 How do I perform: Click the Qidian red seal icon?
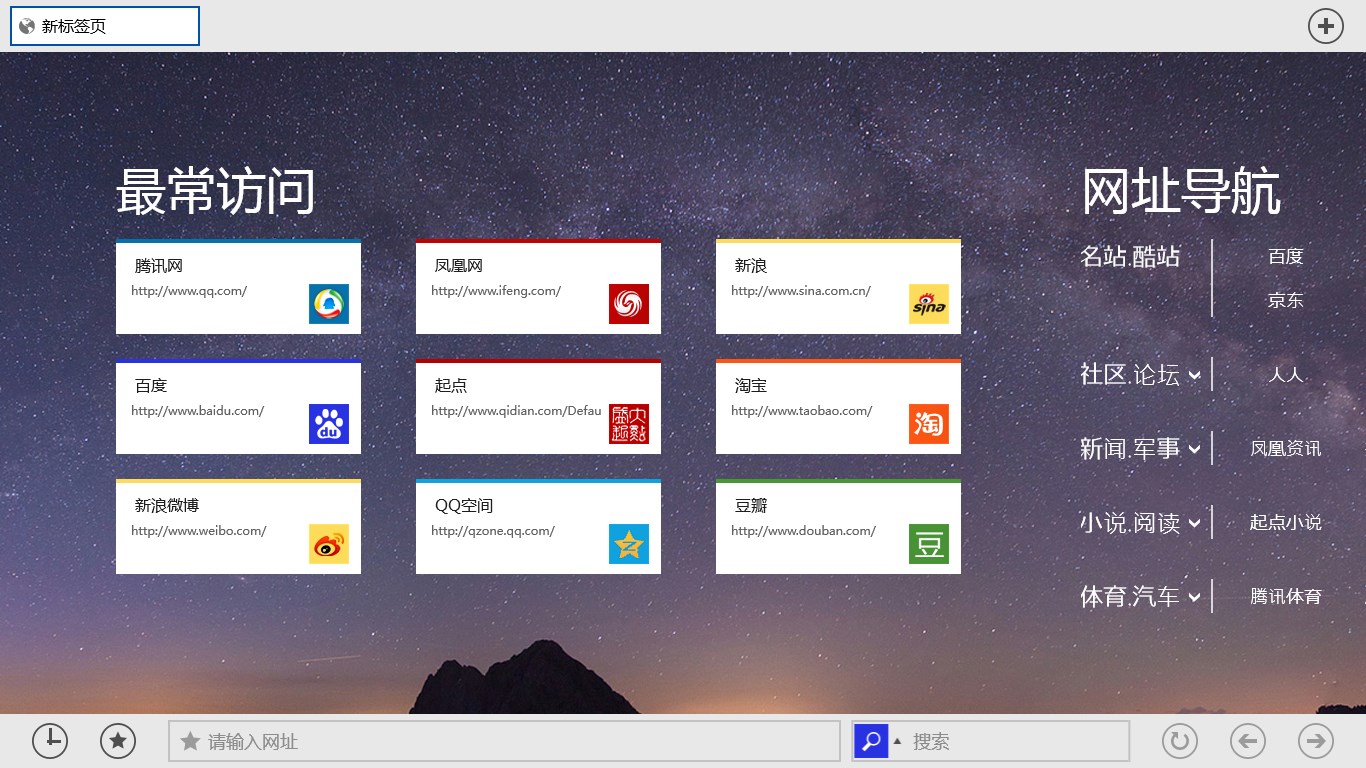(629, 424)
